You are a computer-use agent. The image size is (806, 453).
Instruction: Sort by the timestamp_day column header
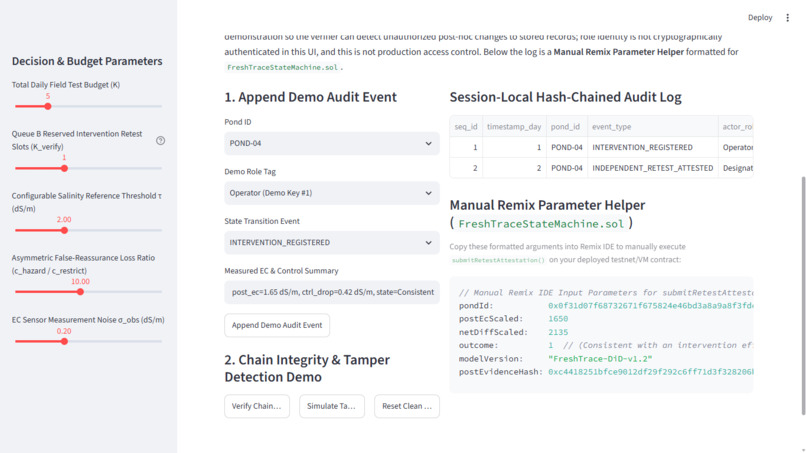(514, 126)
